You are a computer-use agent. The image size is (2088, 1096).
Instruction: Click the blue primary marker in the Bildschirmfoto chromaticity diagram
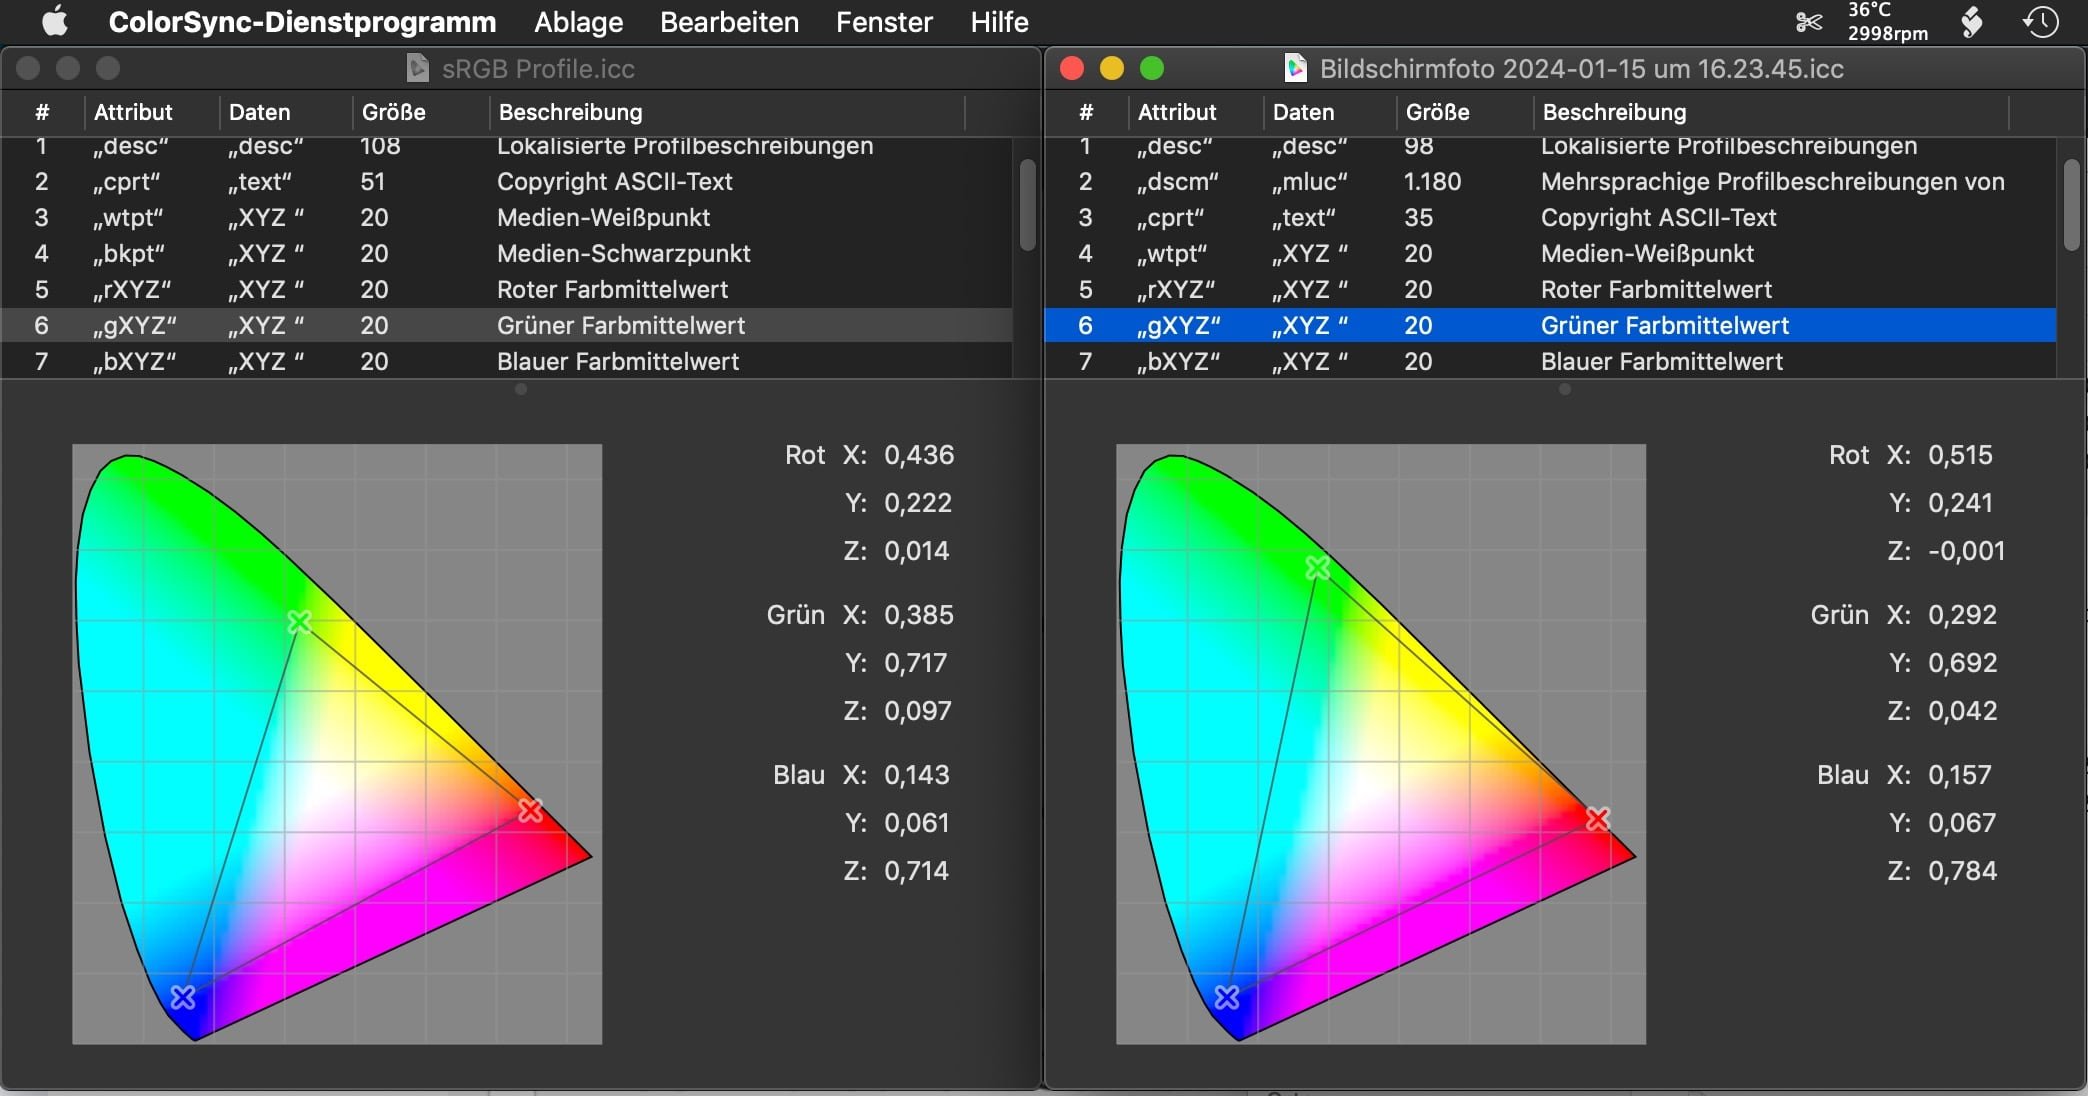coord(1227,997)
